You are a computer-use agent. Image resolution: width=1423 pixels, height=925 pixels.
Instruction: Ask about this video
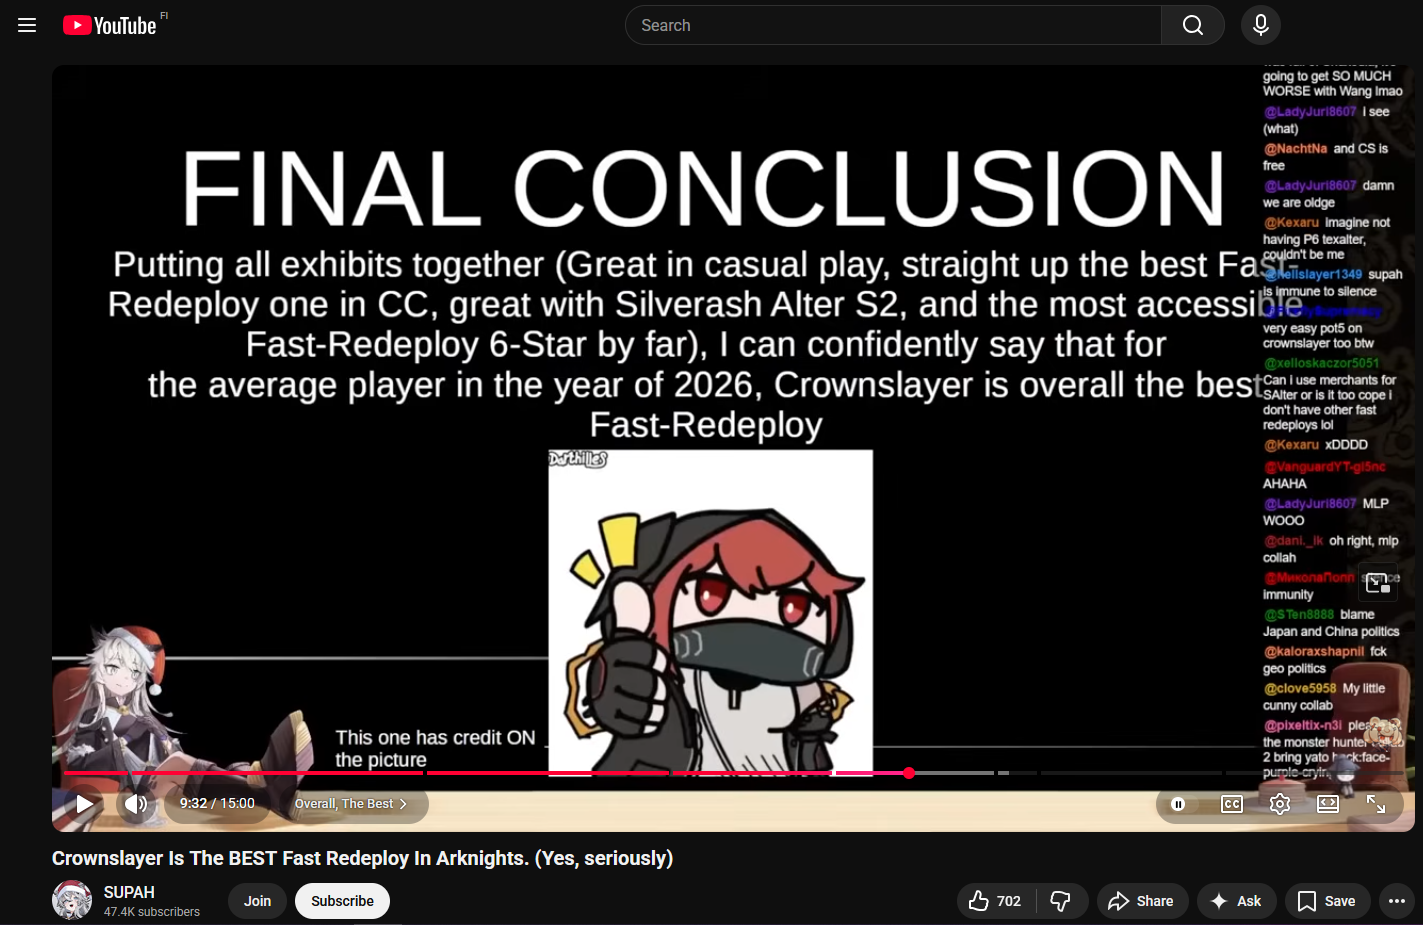(1237, 901)
